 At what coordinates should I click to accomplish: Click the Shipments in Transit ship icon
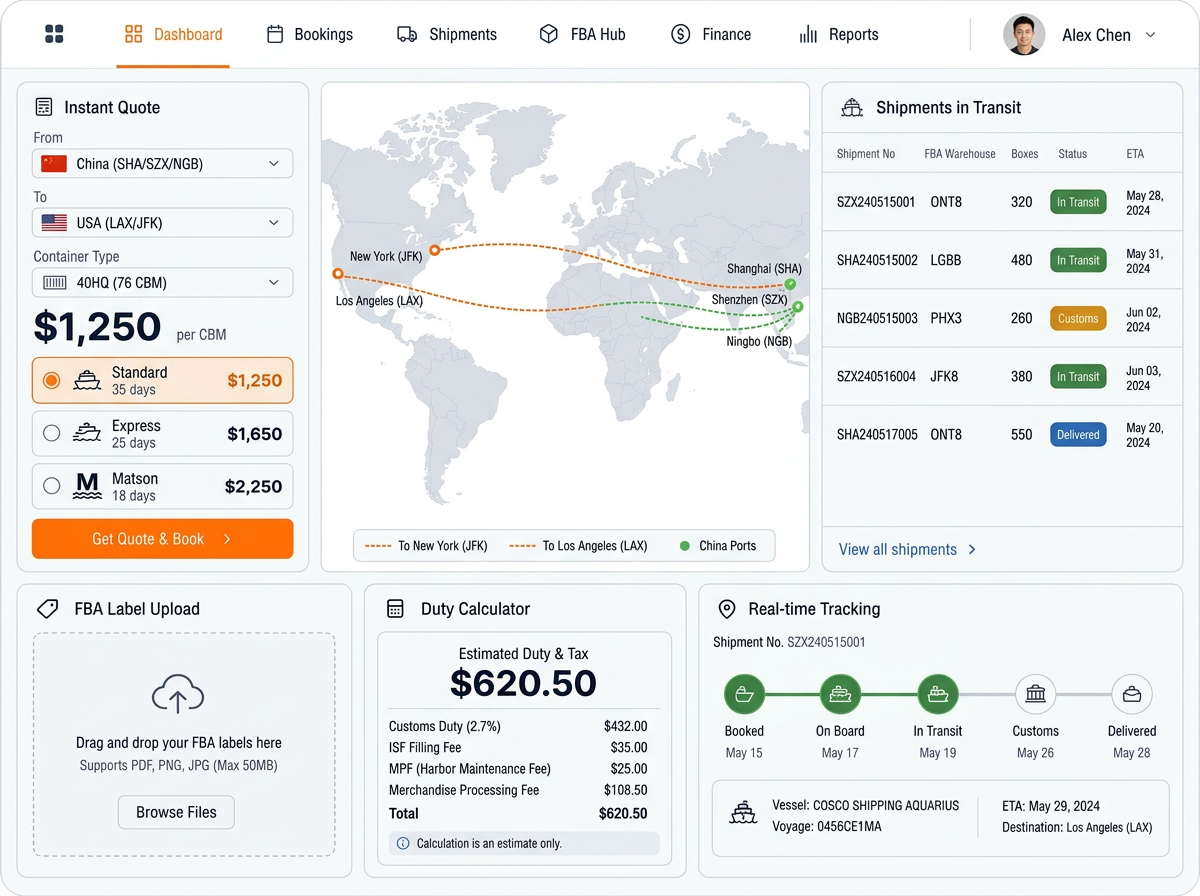[x=852, y=107]
